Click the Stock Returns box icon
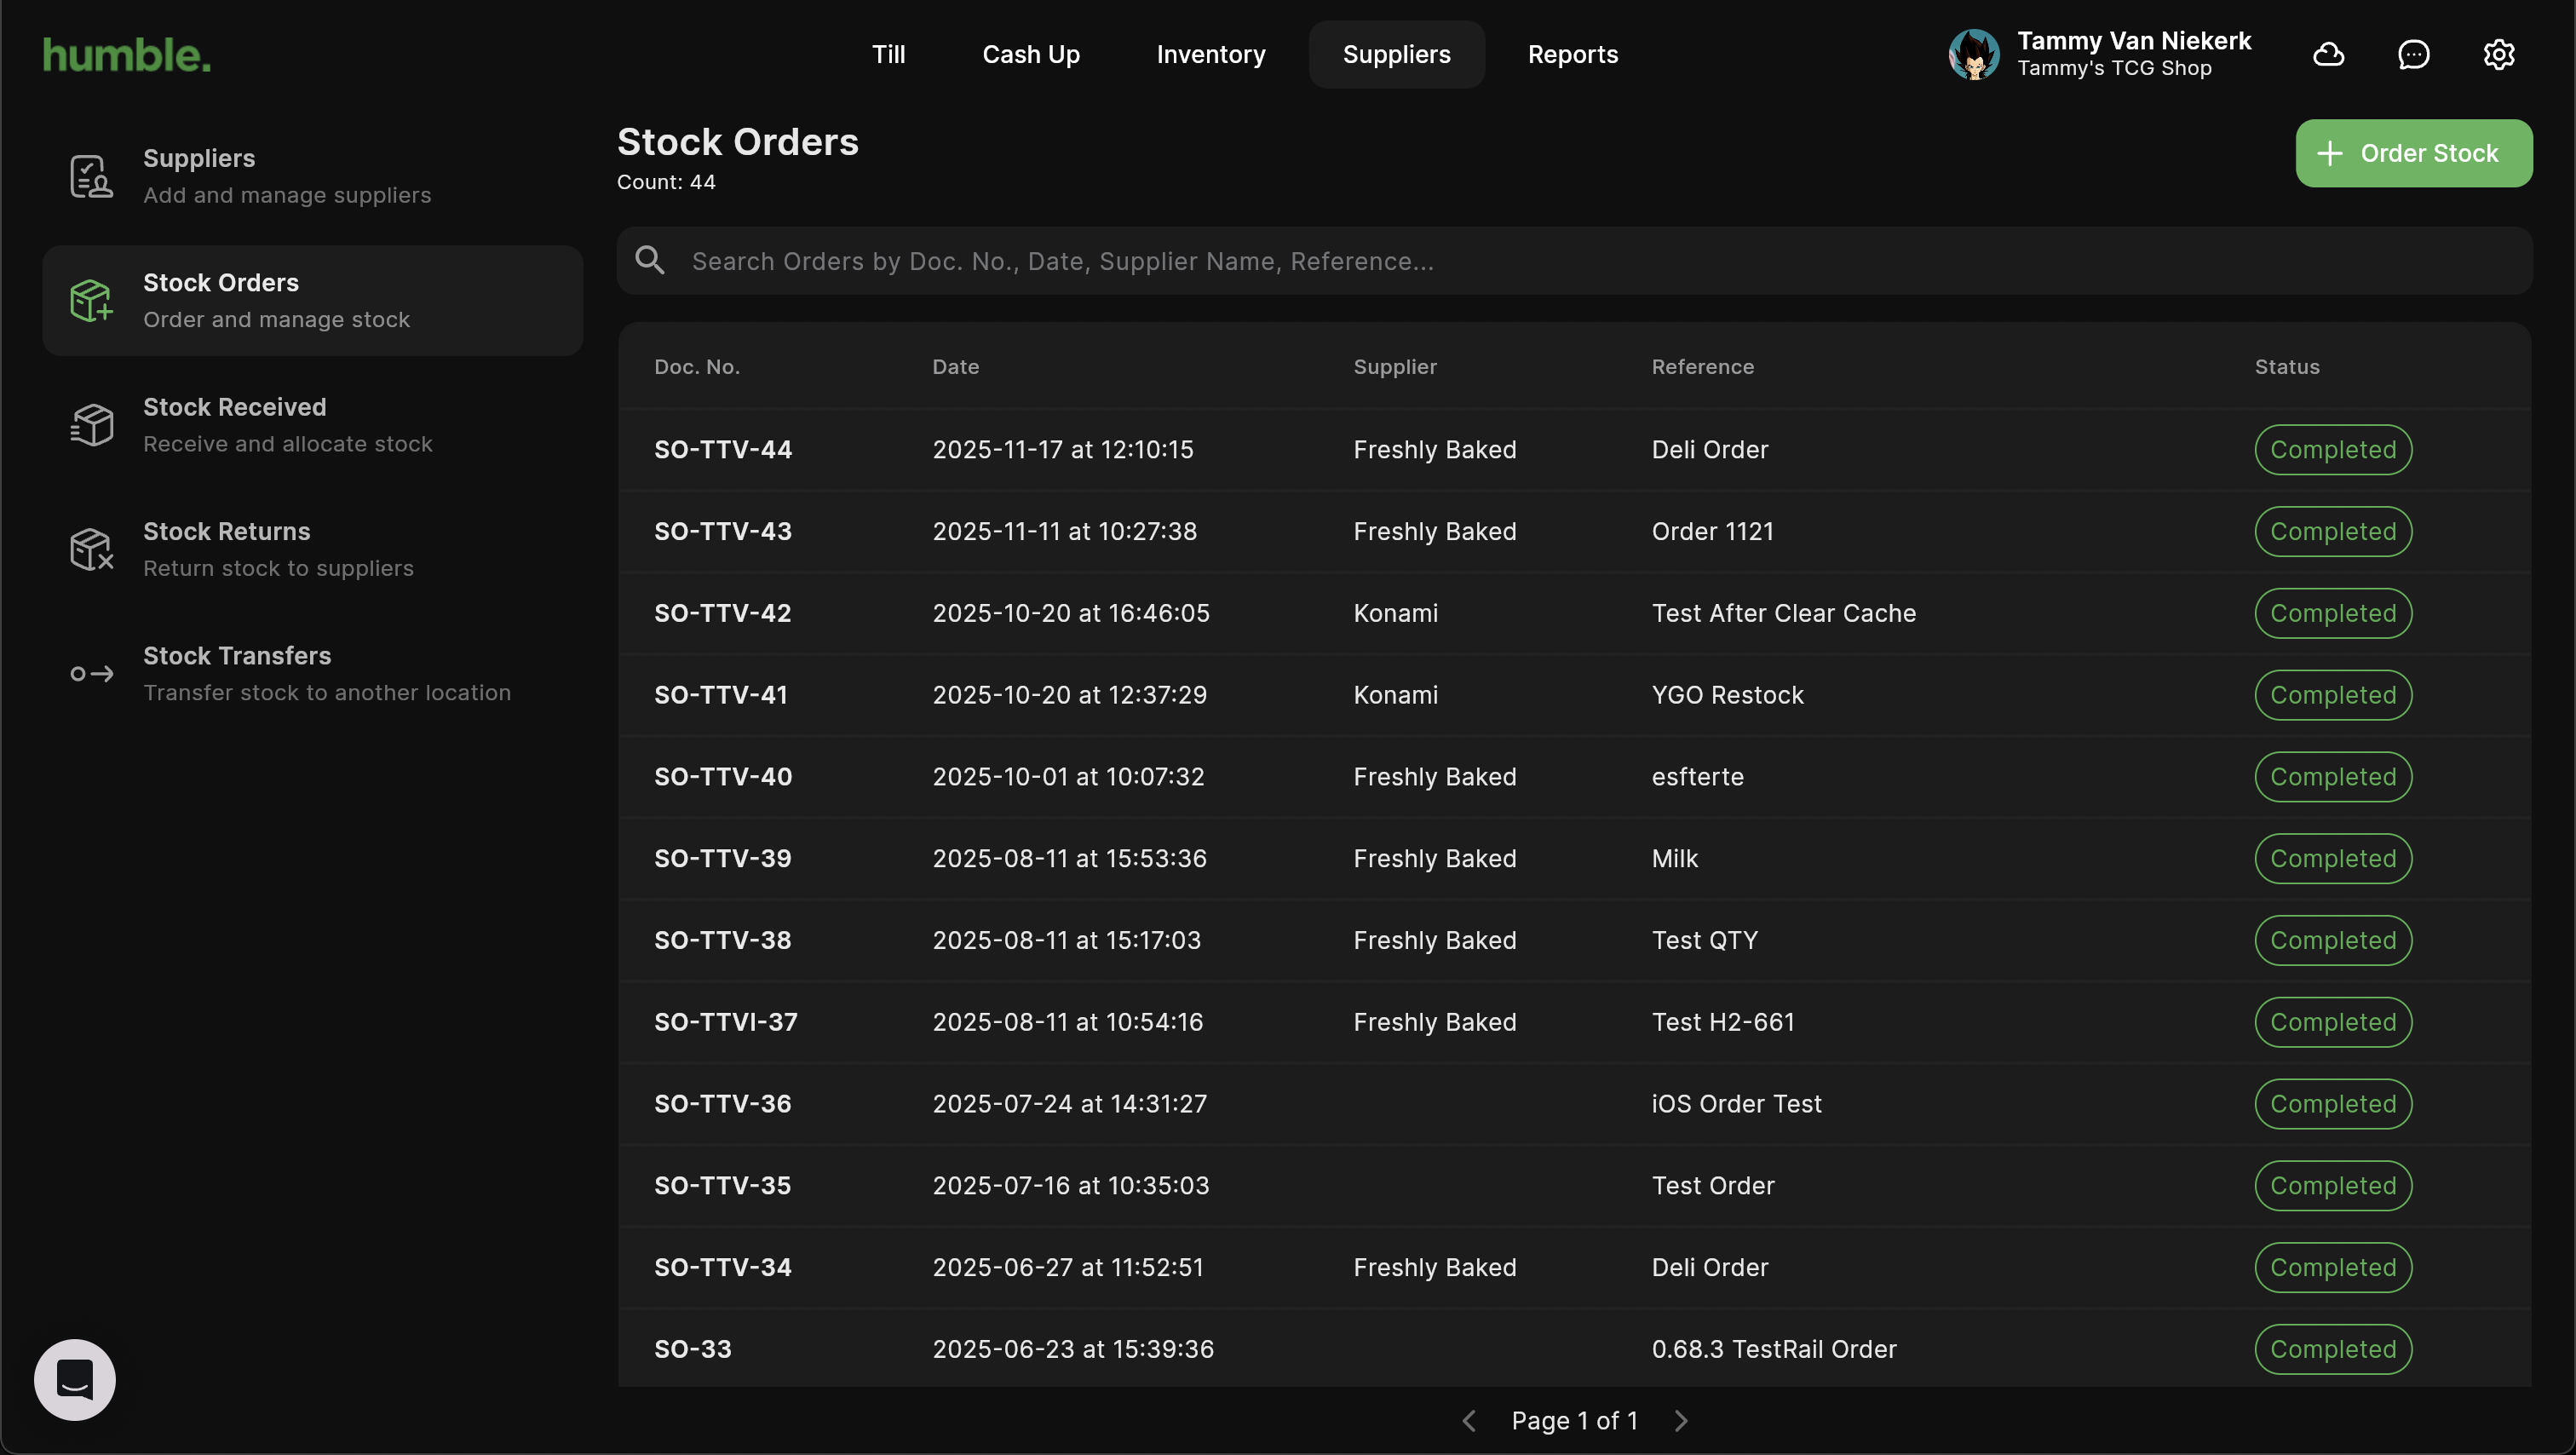2576x1455 pixels. tap(91, 549)
